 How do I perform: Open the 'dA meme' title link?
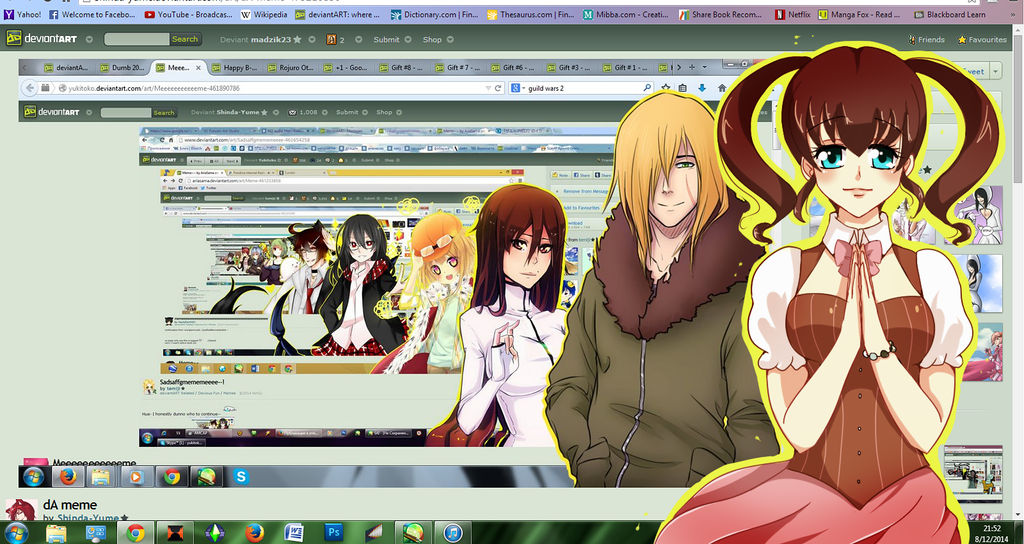[x=70, y=505]
